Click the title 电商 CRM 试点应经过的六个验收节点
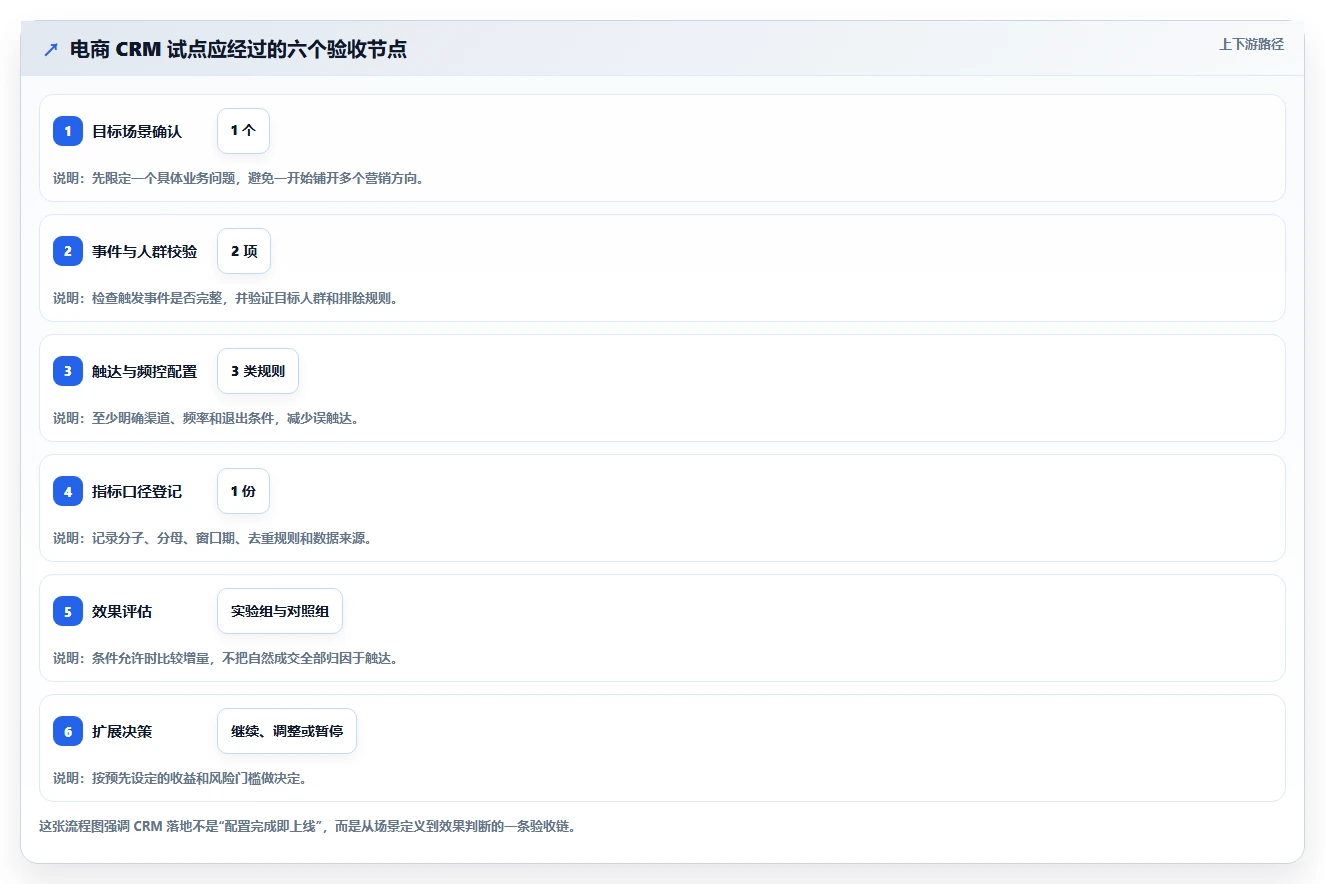This screenshot has height=884, width=1325. click(x=238, y=49)
